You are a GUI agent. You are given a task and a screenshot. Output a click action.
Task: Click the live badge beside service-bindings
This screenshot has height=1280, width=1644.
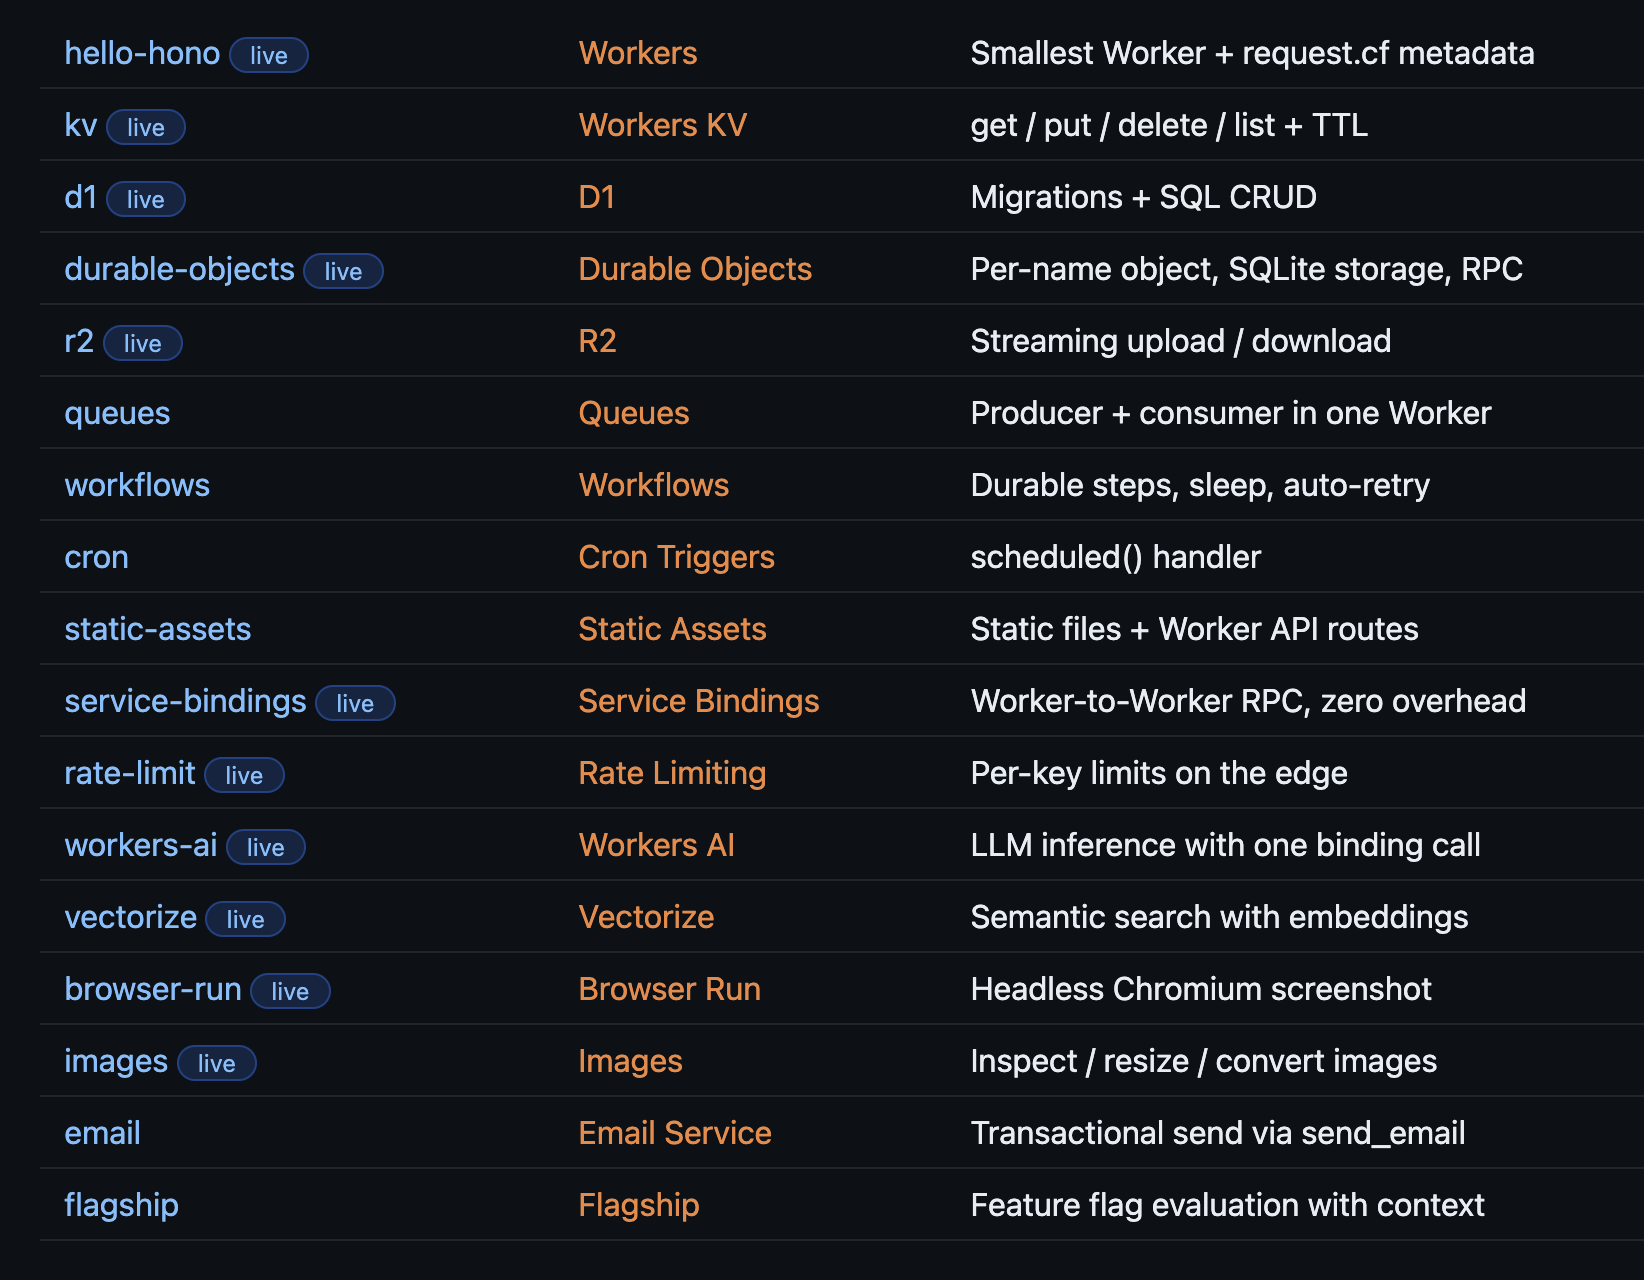355,703
